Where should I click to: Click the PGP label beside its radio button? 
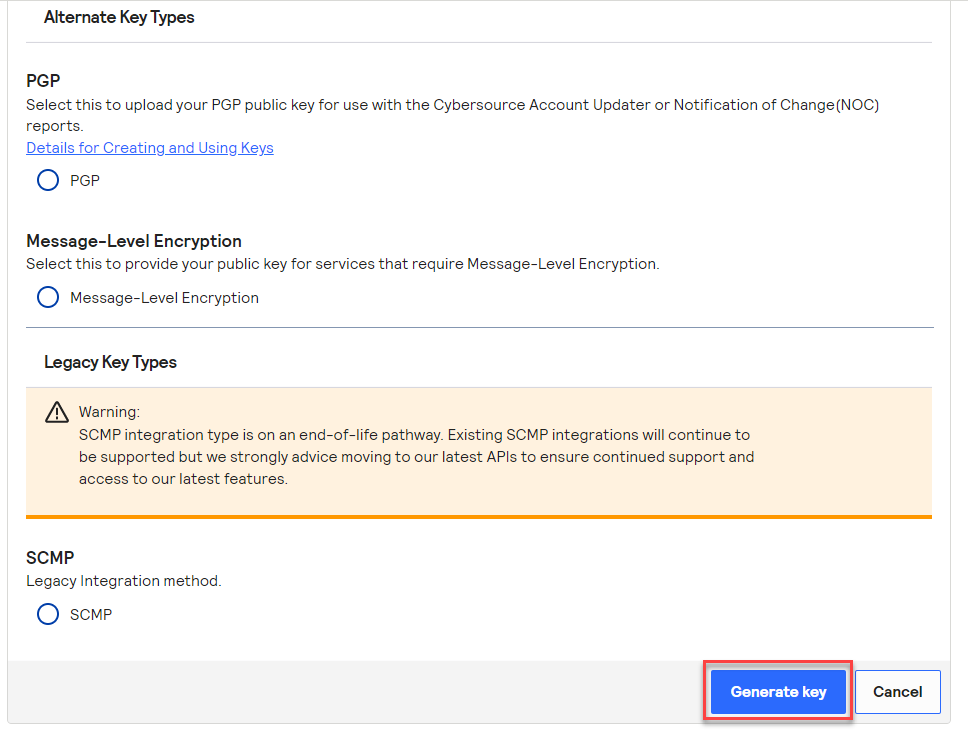click(x=85, y=180)
